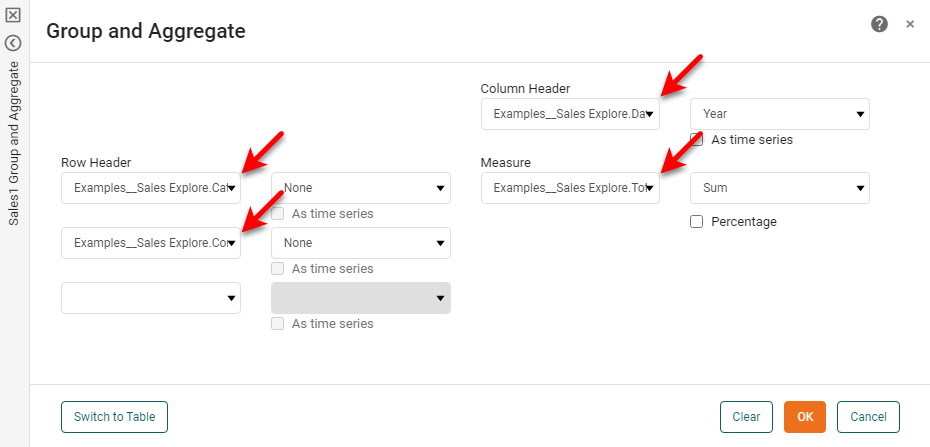
Task: Open the second Row Header field dropdown
Action: [x=151, y=243]
